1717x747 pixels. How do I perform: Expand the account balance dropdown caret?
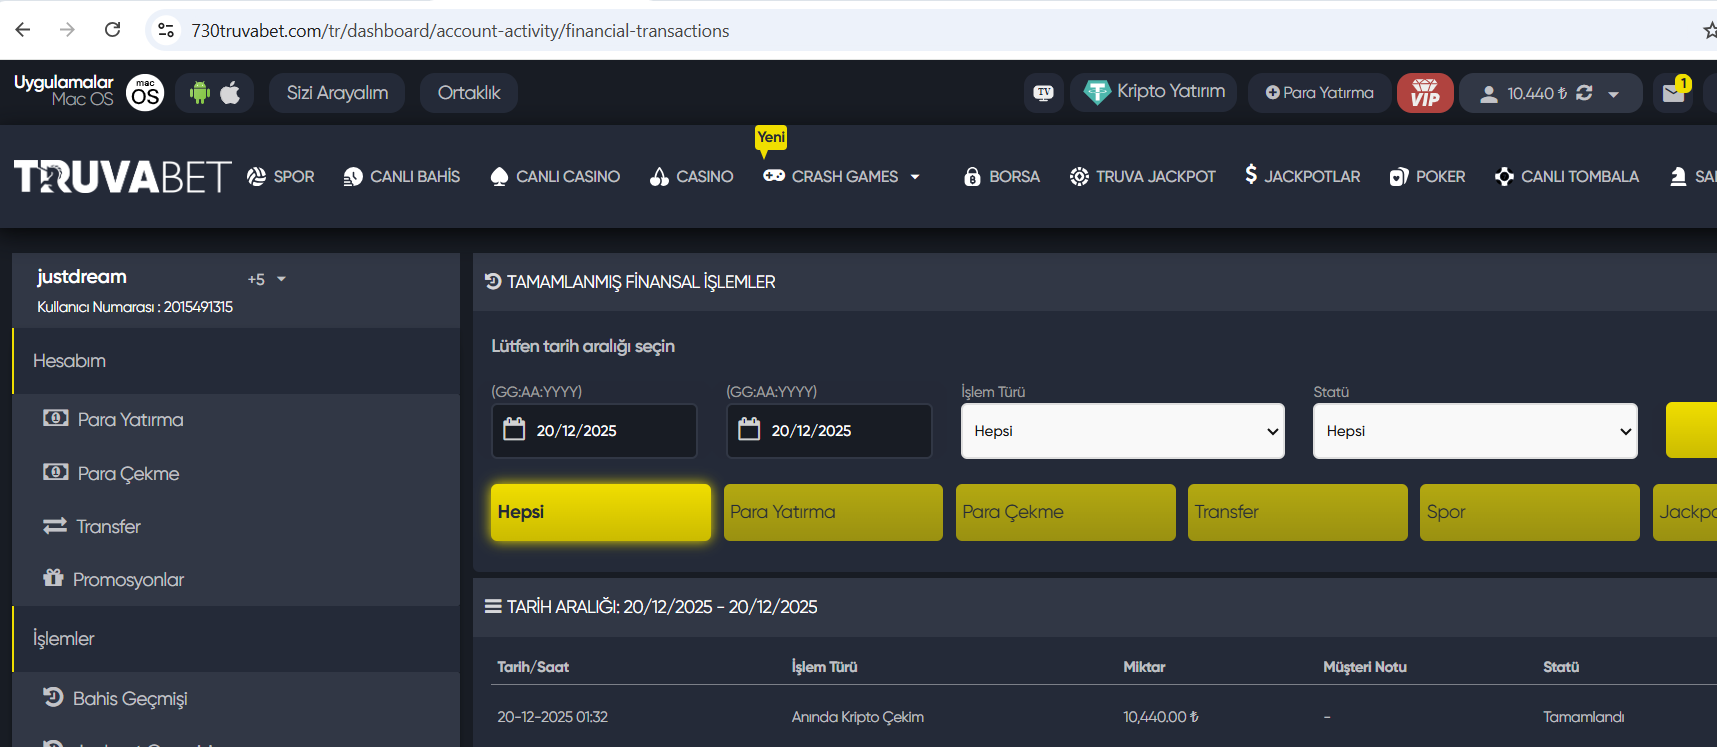[1613, 94]
